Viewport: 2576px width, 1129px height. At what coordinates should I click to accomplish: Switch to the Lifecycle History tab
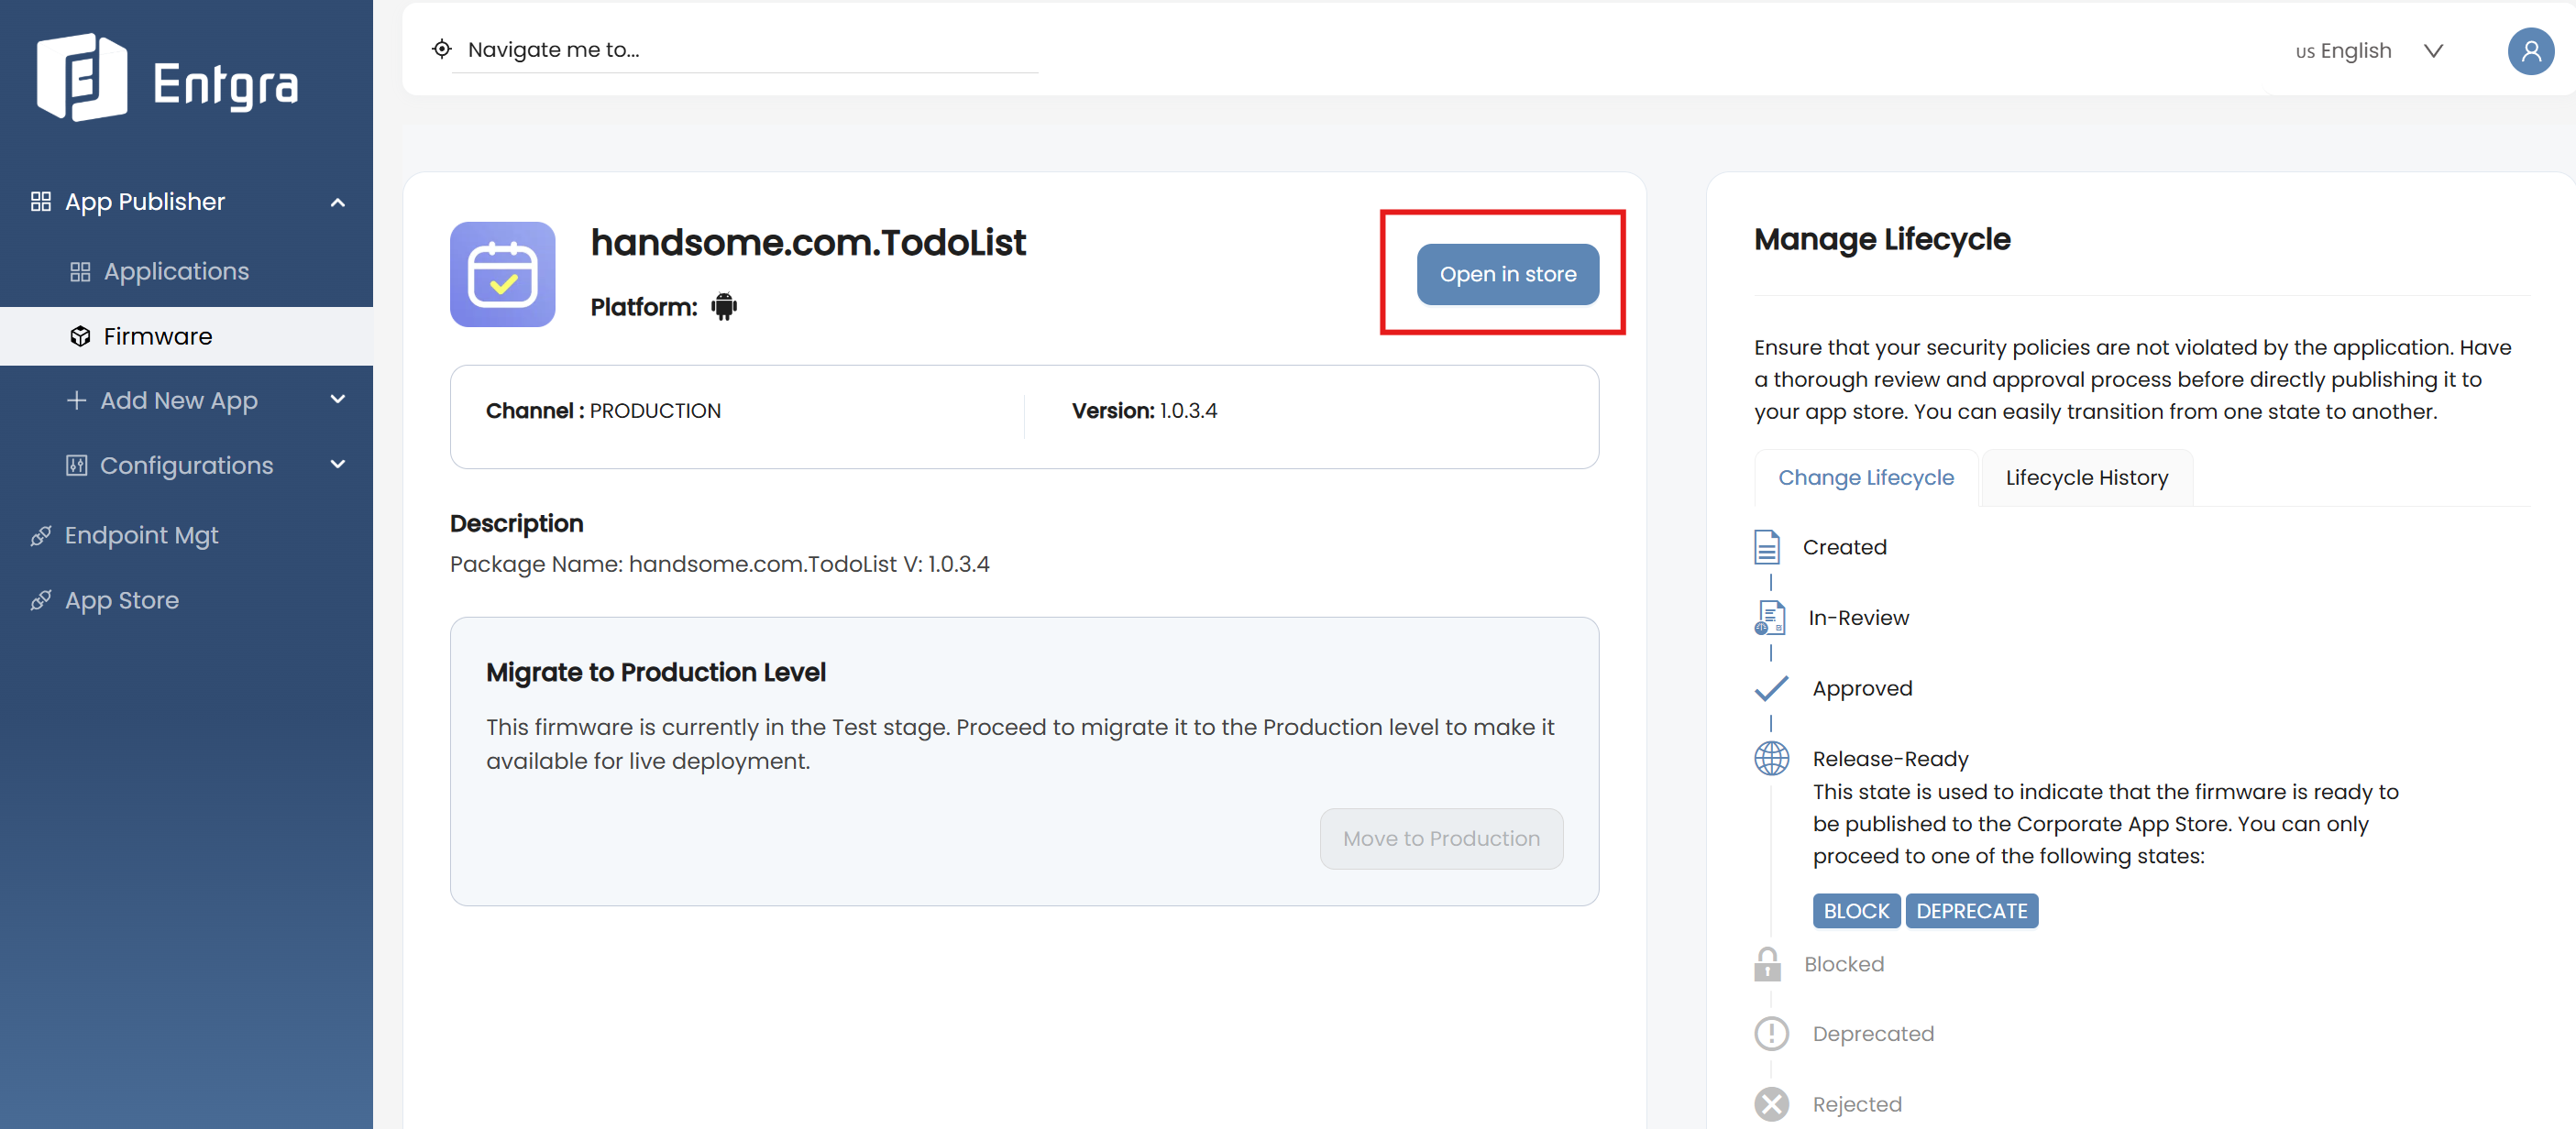2086,477
